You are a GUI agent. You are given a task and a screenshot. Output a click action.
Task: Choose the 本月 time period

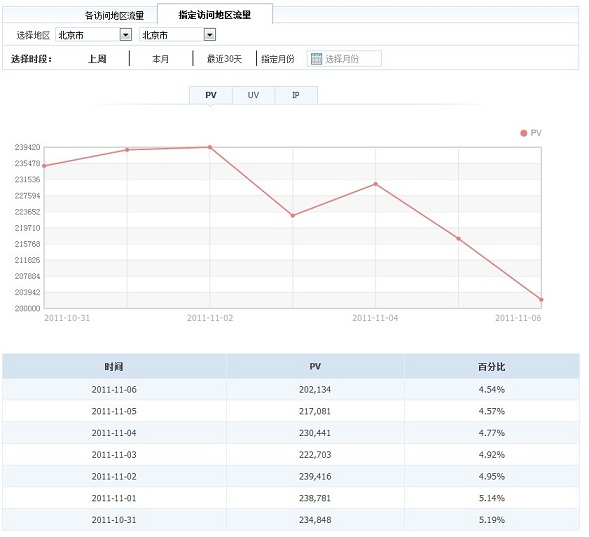pos(160,59)
